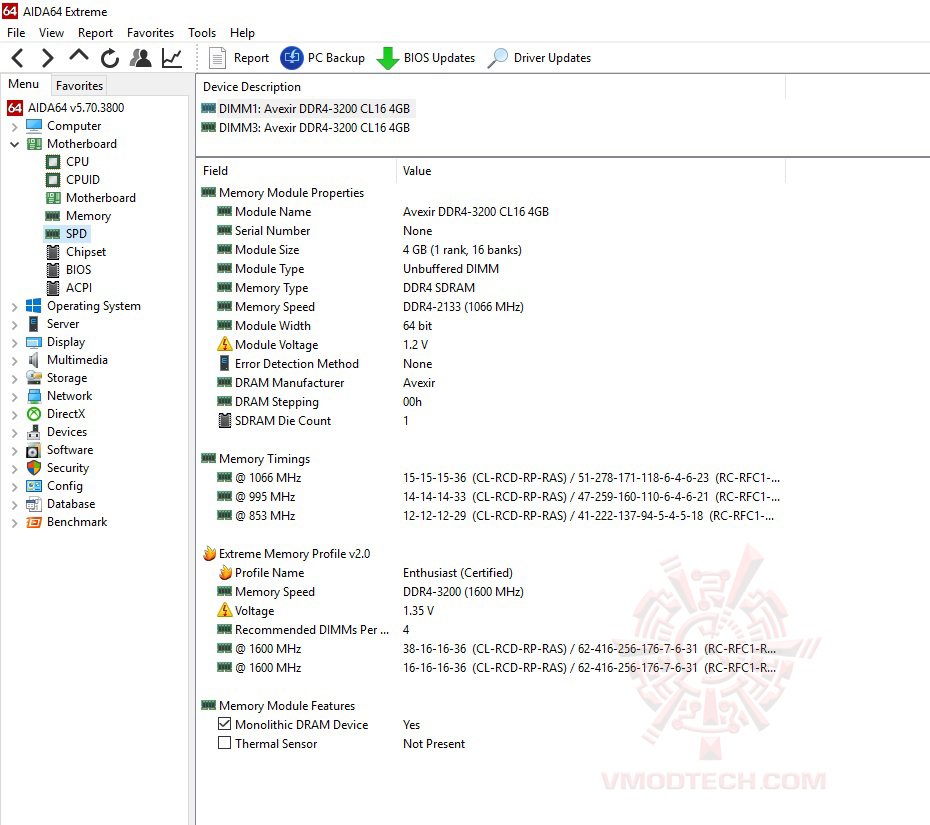The image size is (930, 825).
Task: Click the Benchmark icon in tree
Action: point(34,522)
